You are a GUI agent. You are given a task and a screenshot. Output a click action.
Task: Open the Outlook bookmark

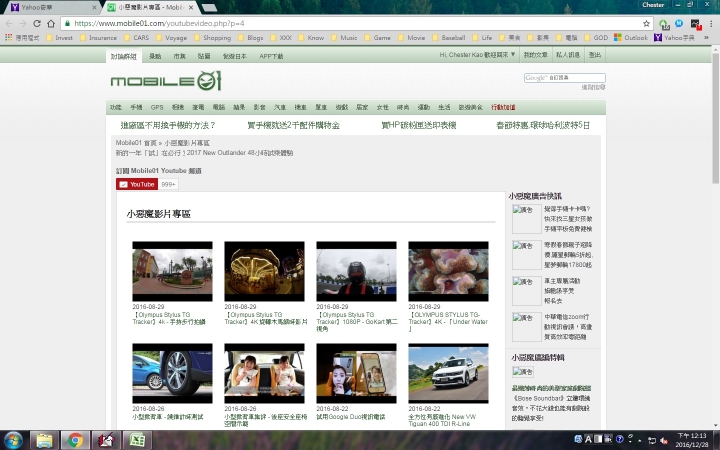click(630, 38)
